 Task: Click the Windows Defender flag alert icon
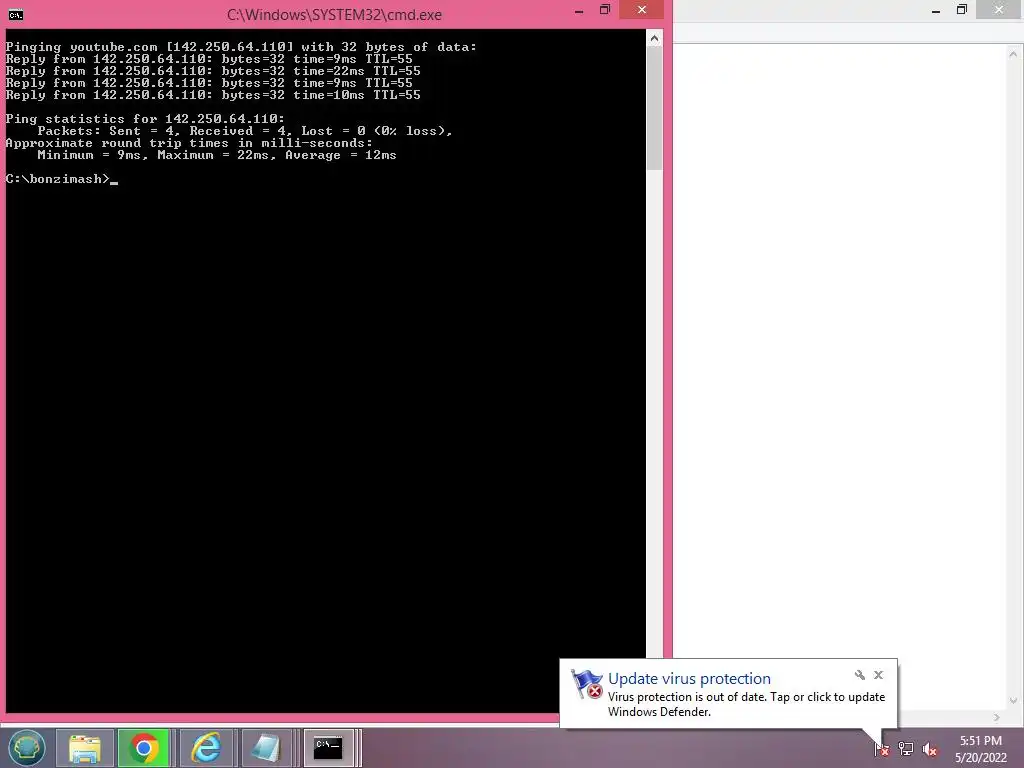[x=586, y=684]
